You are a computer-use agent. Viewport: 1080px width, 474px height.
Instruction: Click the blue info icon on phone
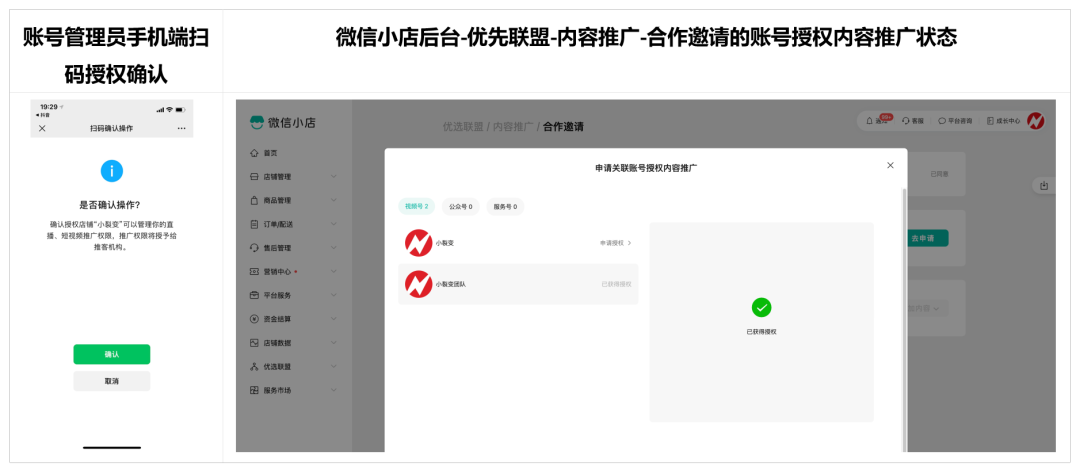pyautogui.click(x=112, y=171)
